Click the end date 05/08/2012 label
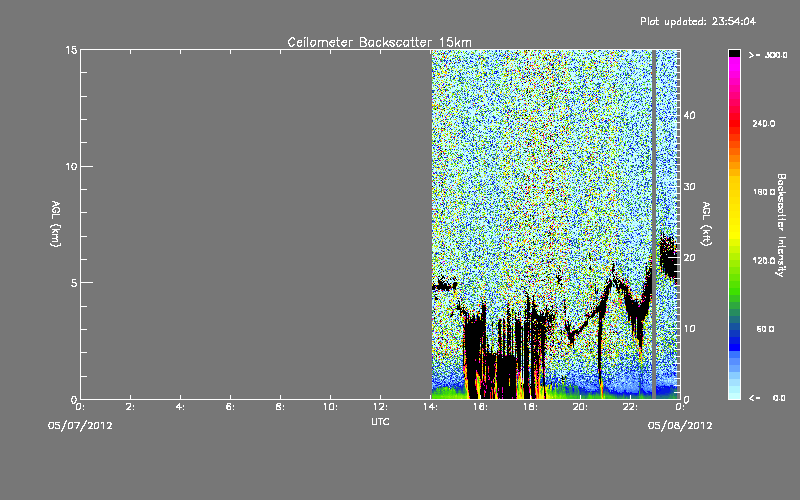This screenshot has width=800, height=500. (680, 426)
